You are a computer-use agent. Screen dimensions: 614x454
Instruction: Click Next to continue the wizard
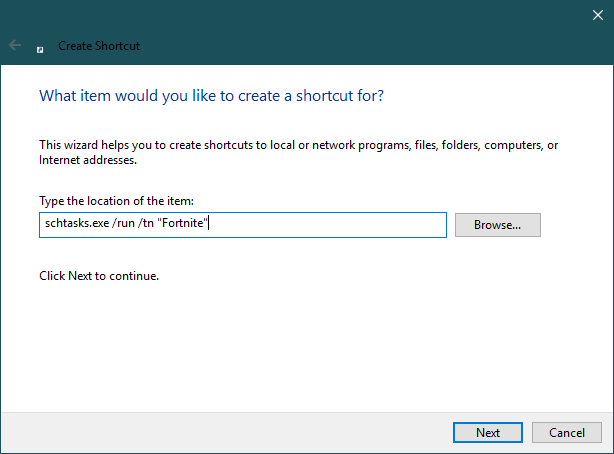point(488,432)
